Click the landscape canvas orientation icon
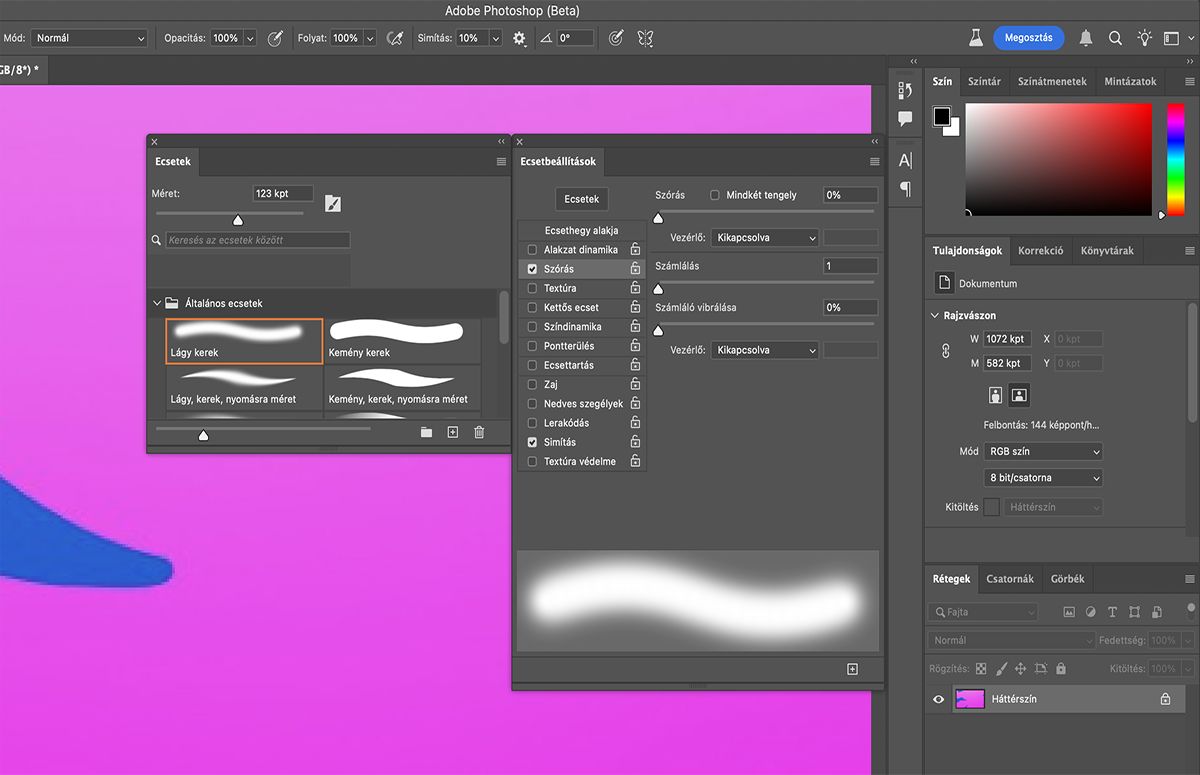1200x775 pixels. [x=1019, y=395]
